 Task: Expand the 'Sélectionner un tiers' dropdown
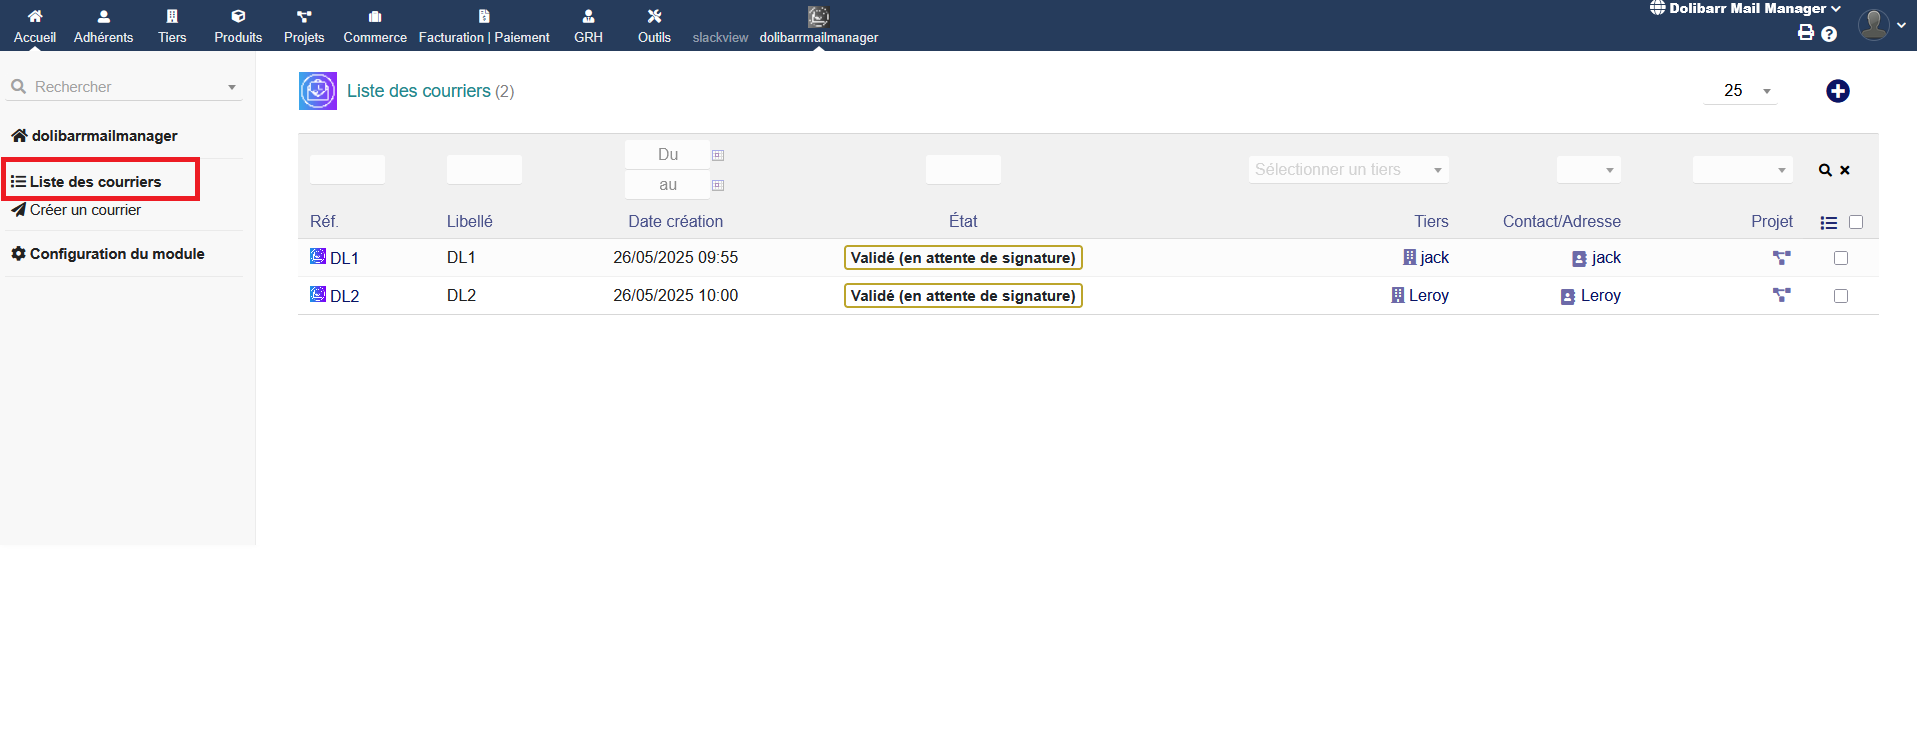pyautogui.click(x=1348, y=170)
